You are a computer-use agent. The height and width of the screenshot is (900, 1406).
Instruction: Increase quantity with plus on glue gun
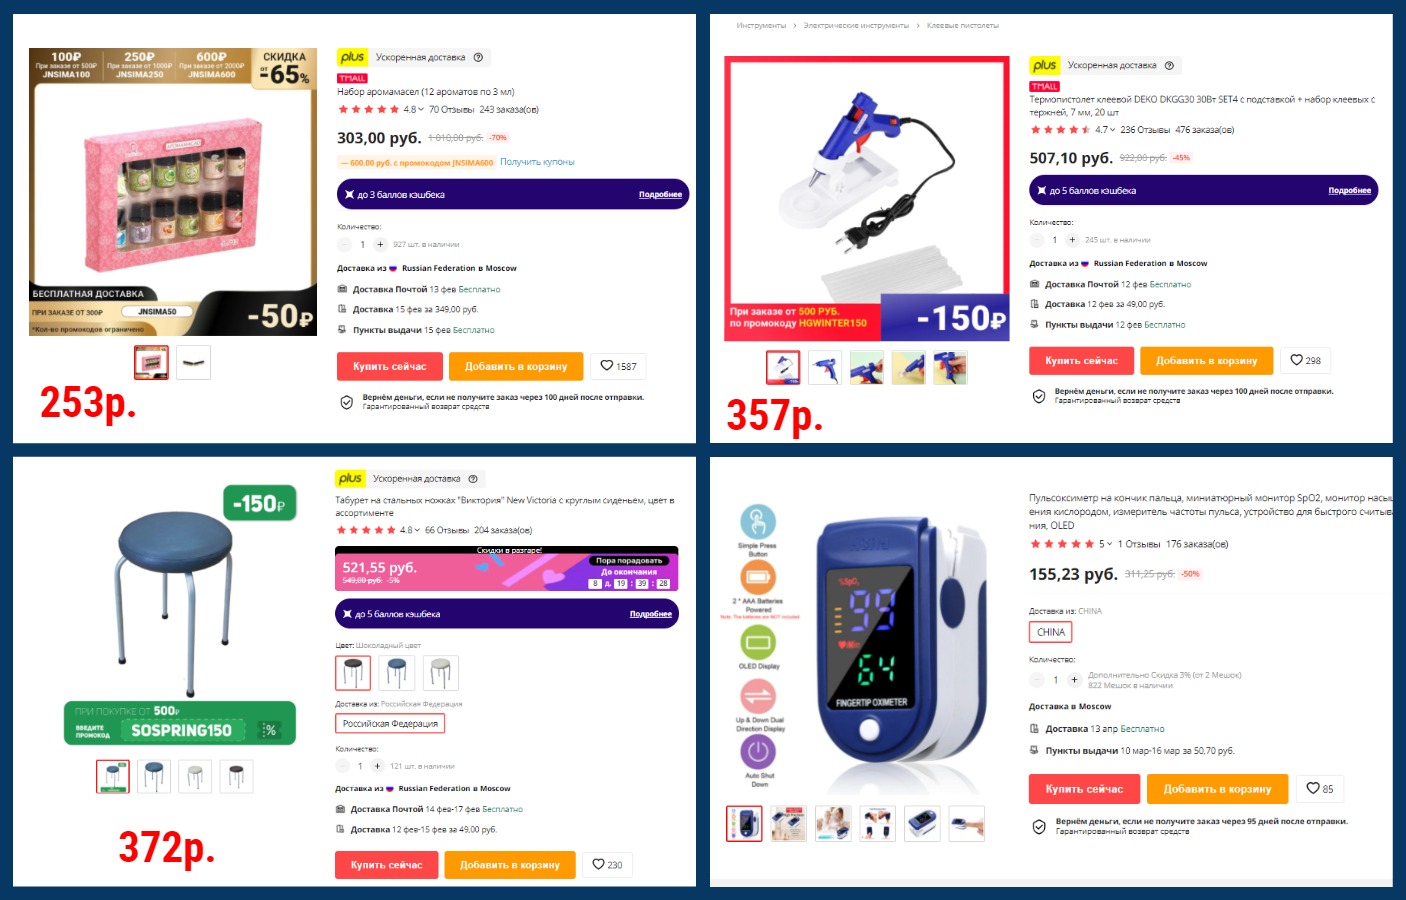[x=1072, y=240]
